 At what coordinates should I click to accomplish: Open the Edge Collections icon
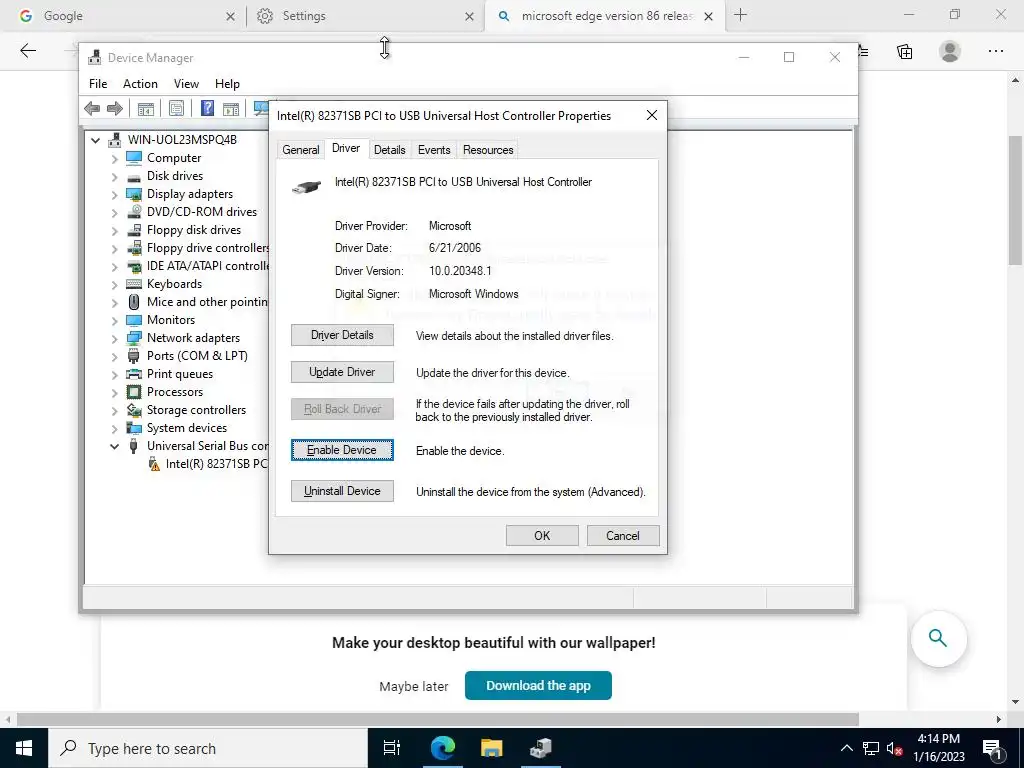pos(904,52)
